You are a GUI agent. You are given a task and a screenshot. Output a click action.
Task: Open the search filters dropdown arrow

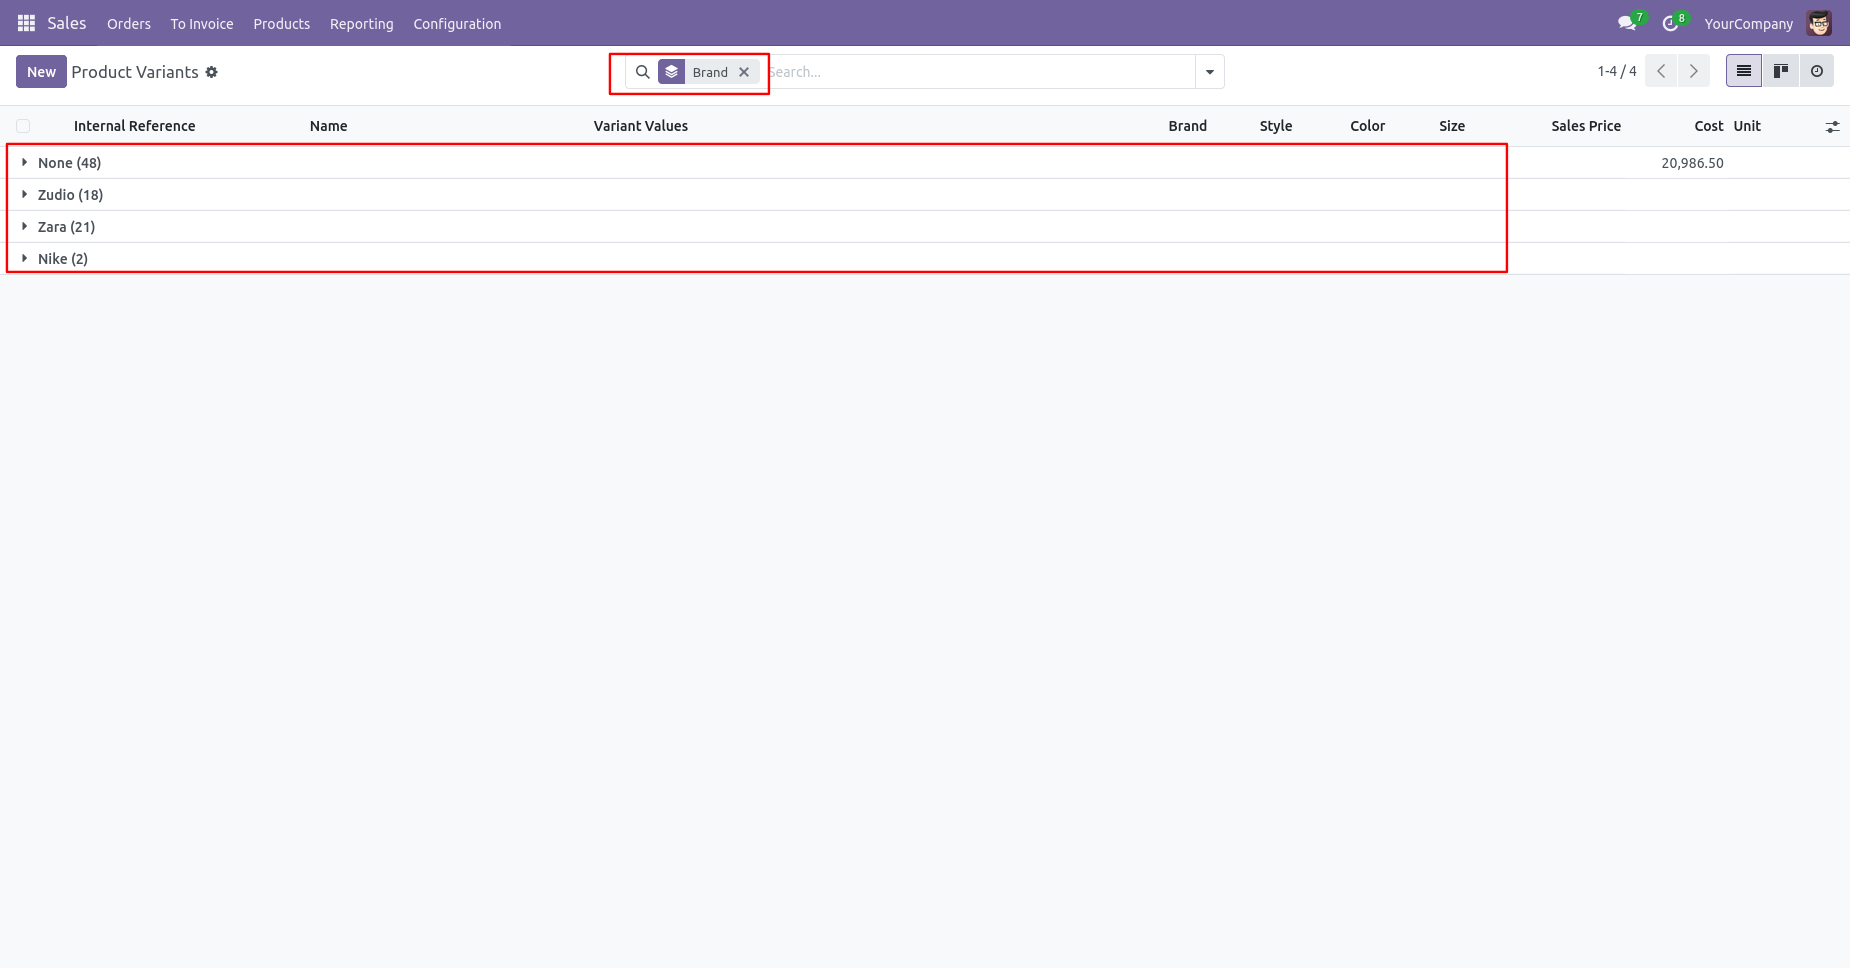click(x=1210, y=72)
